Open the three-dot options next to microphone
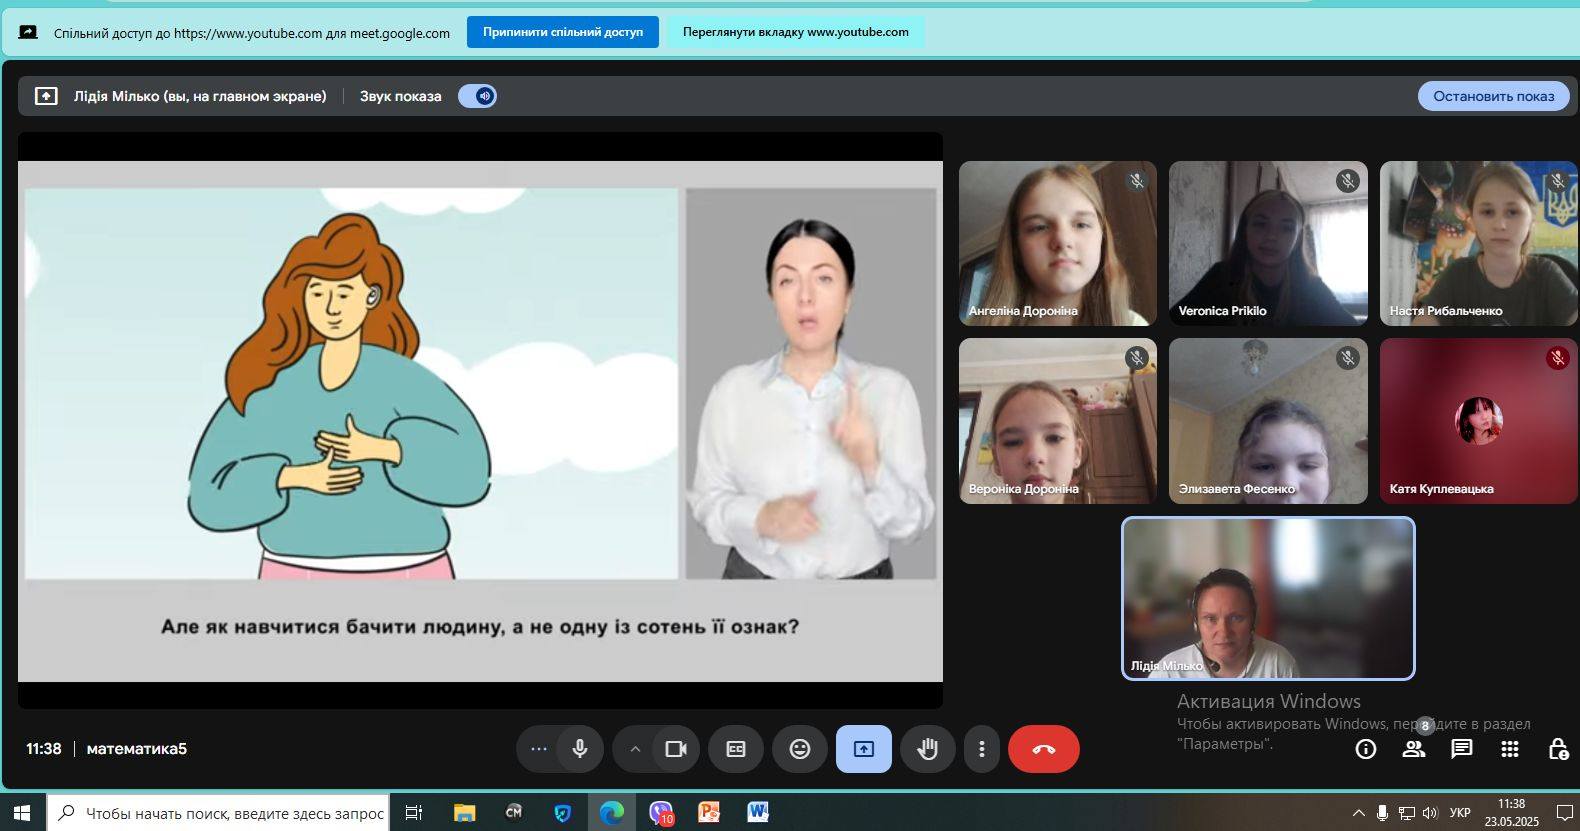Screen dimensions: 1580x831 point(538,749)
